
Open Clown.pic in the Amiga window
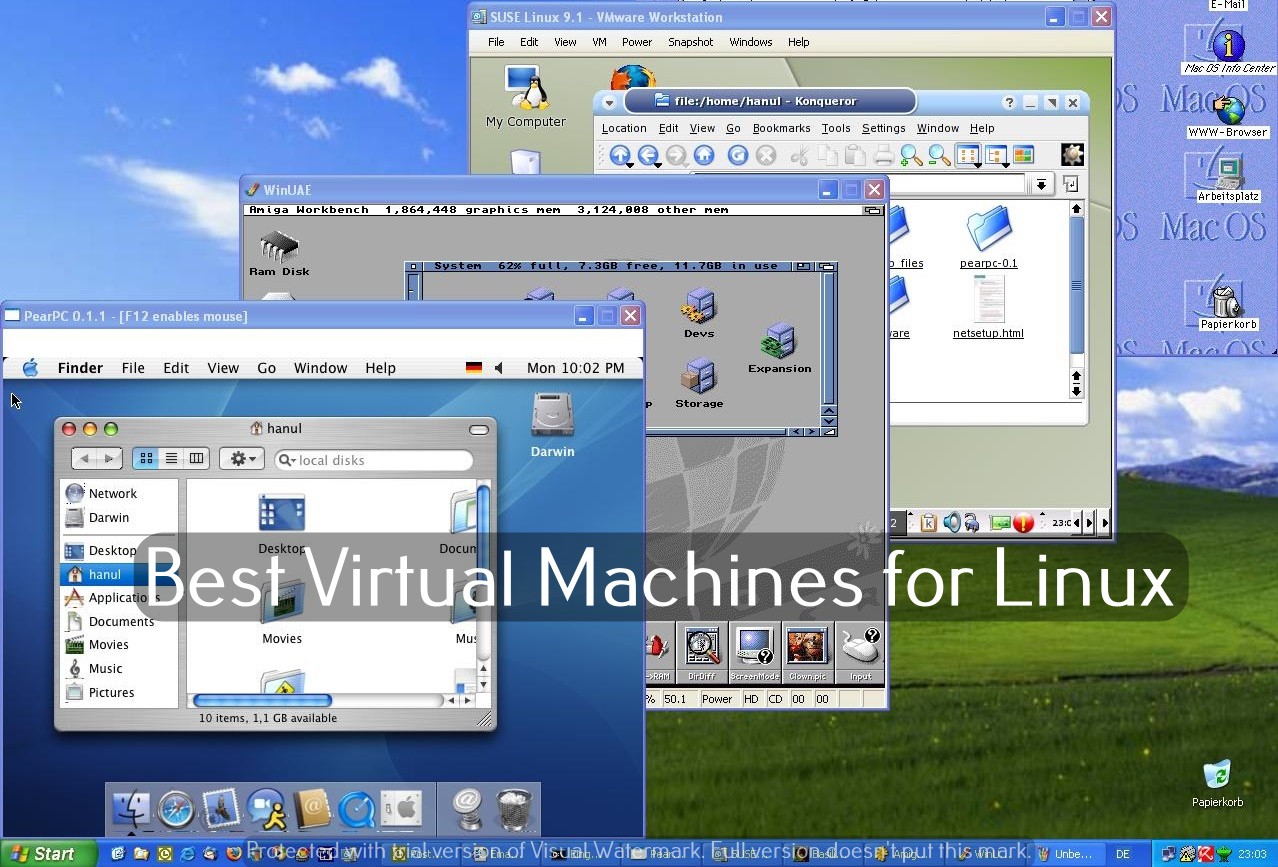tap(807, 652)
